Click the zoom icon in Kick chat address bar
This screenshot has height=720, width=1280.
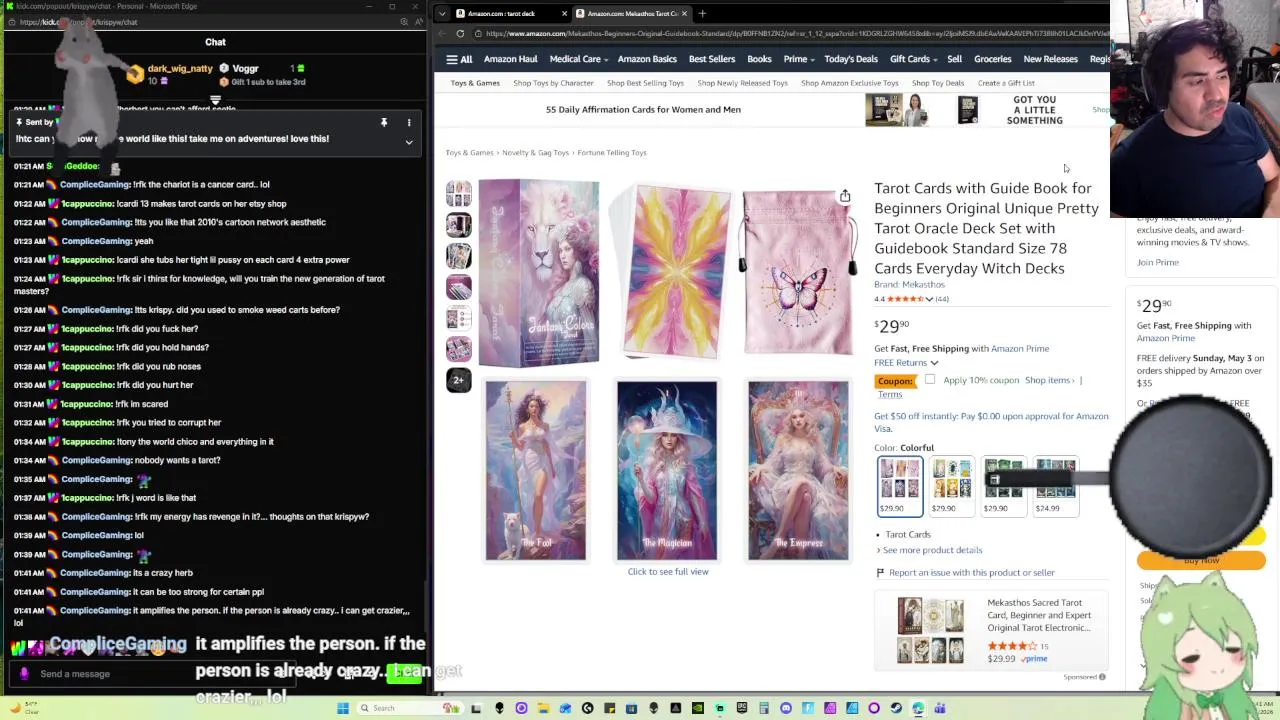pyautogui.click(x=403, y=21)
